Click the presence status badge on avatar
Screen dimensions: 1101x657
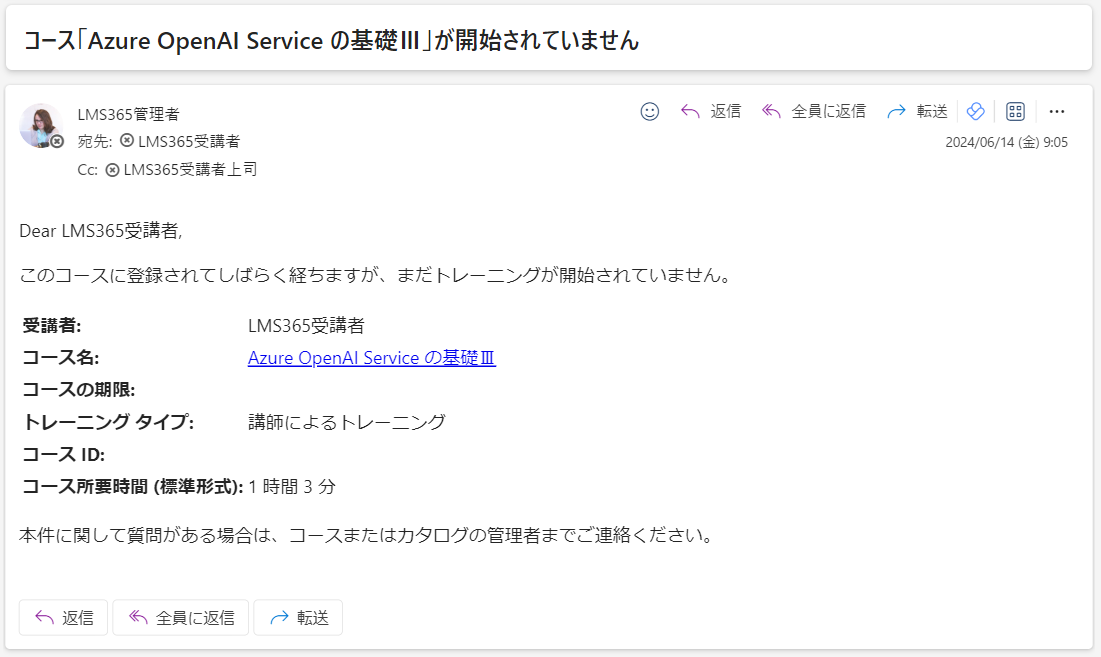[57, 142]
